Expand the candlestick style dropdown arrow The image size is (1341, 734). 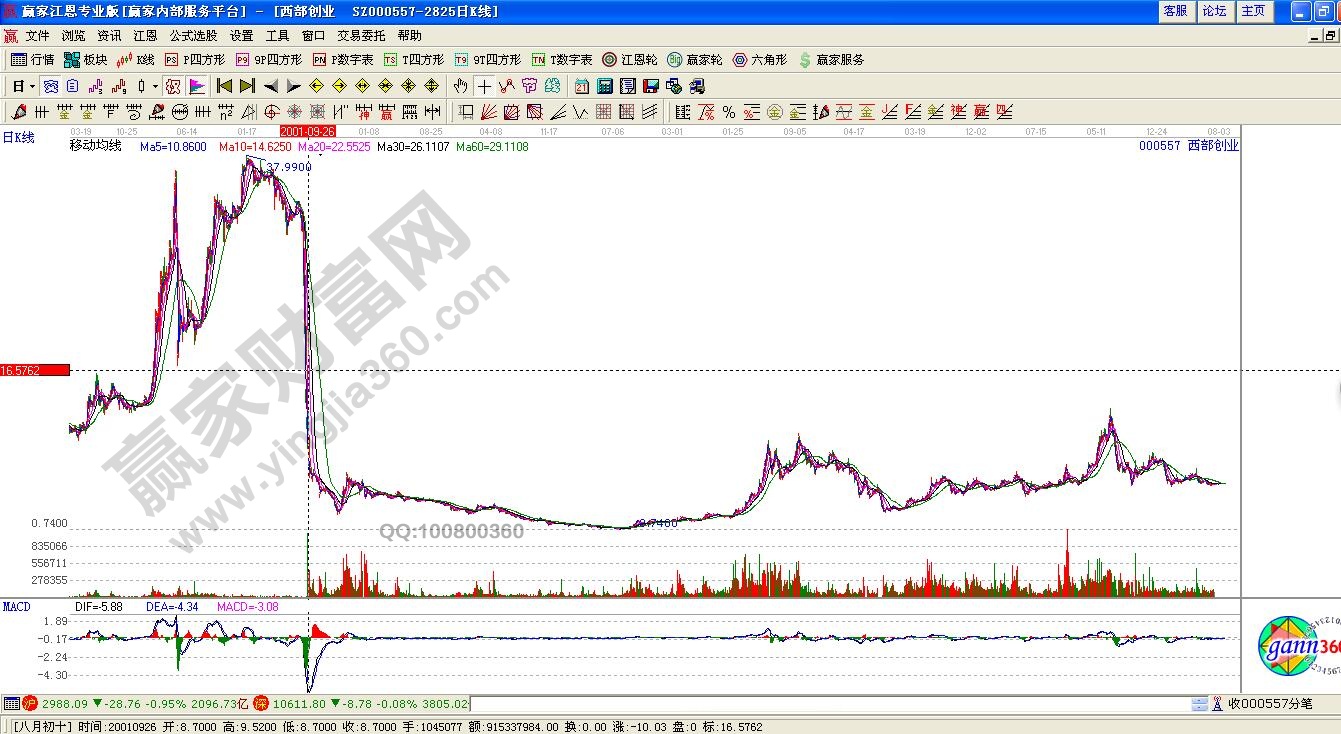point(155,86)
